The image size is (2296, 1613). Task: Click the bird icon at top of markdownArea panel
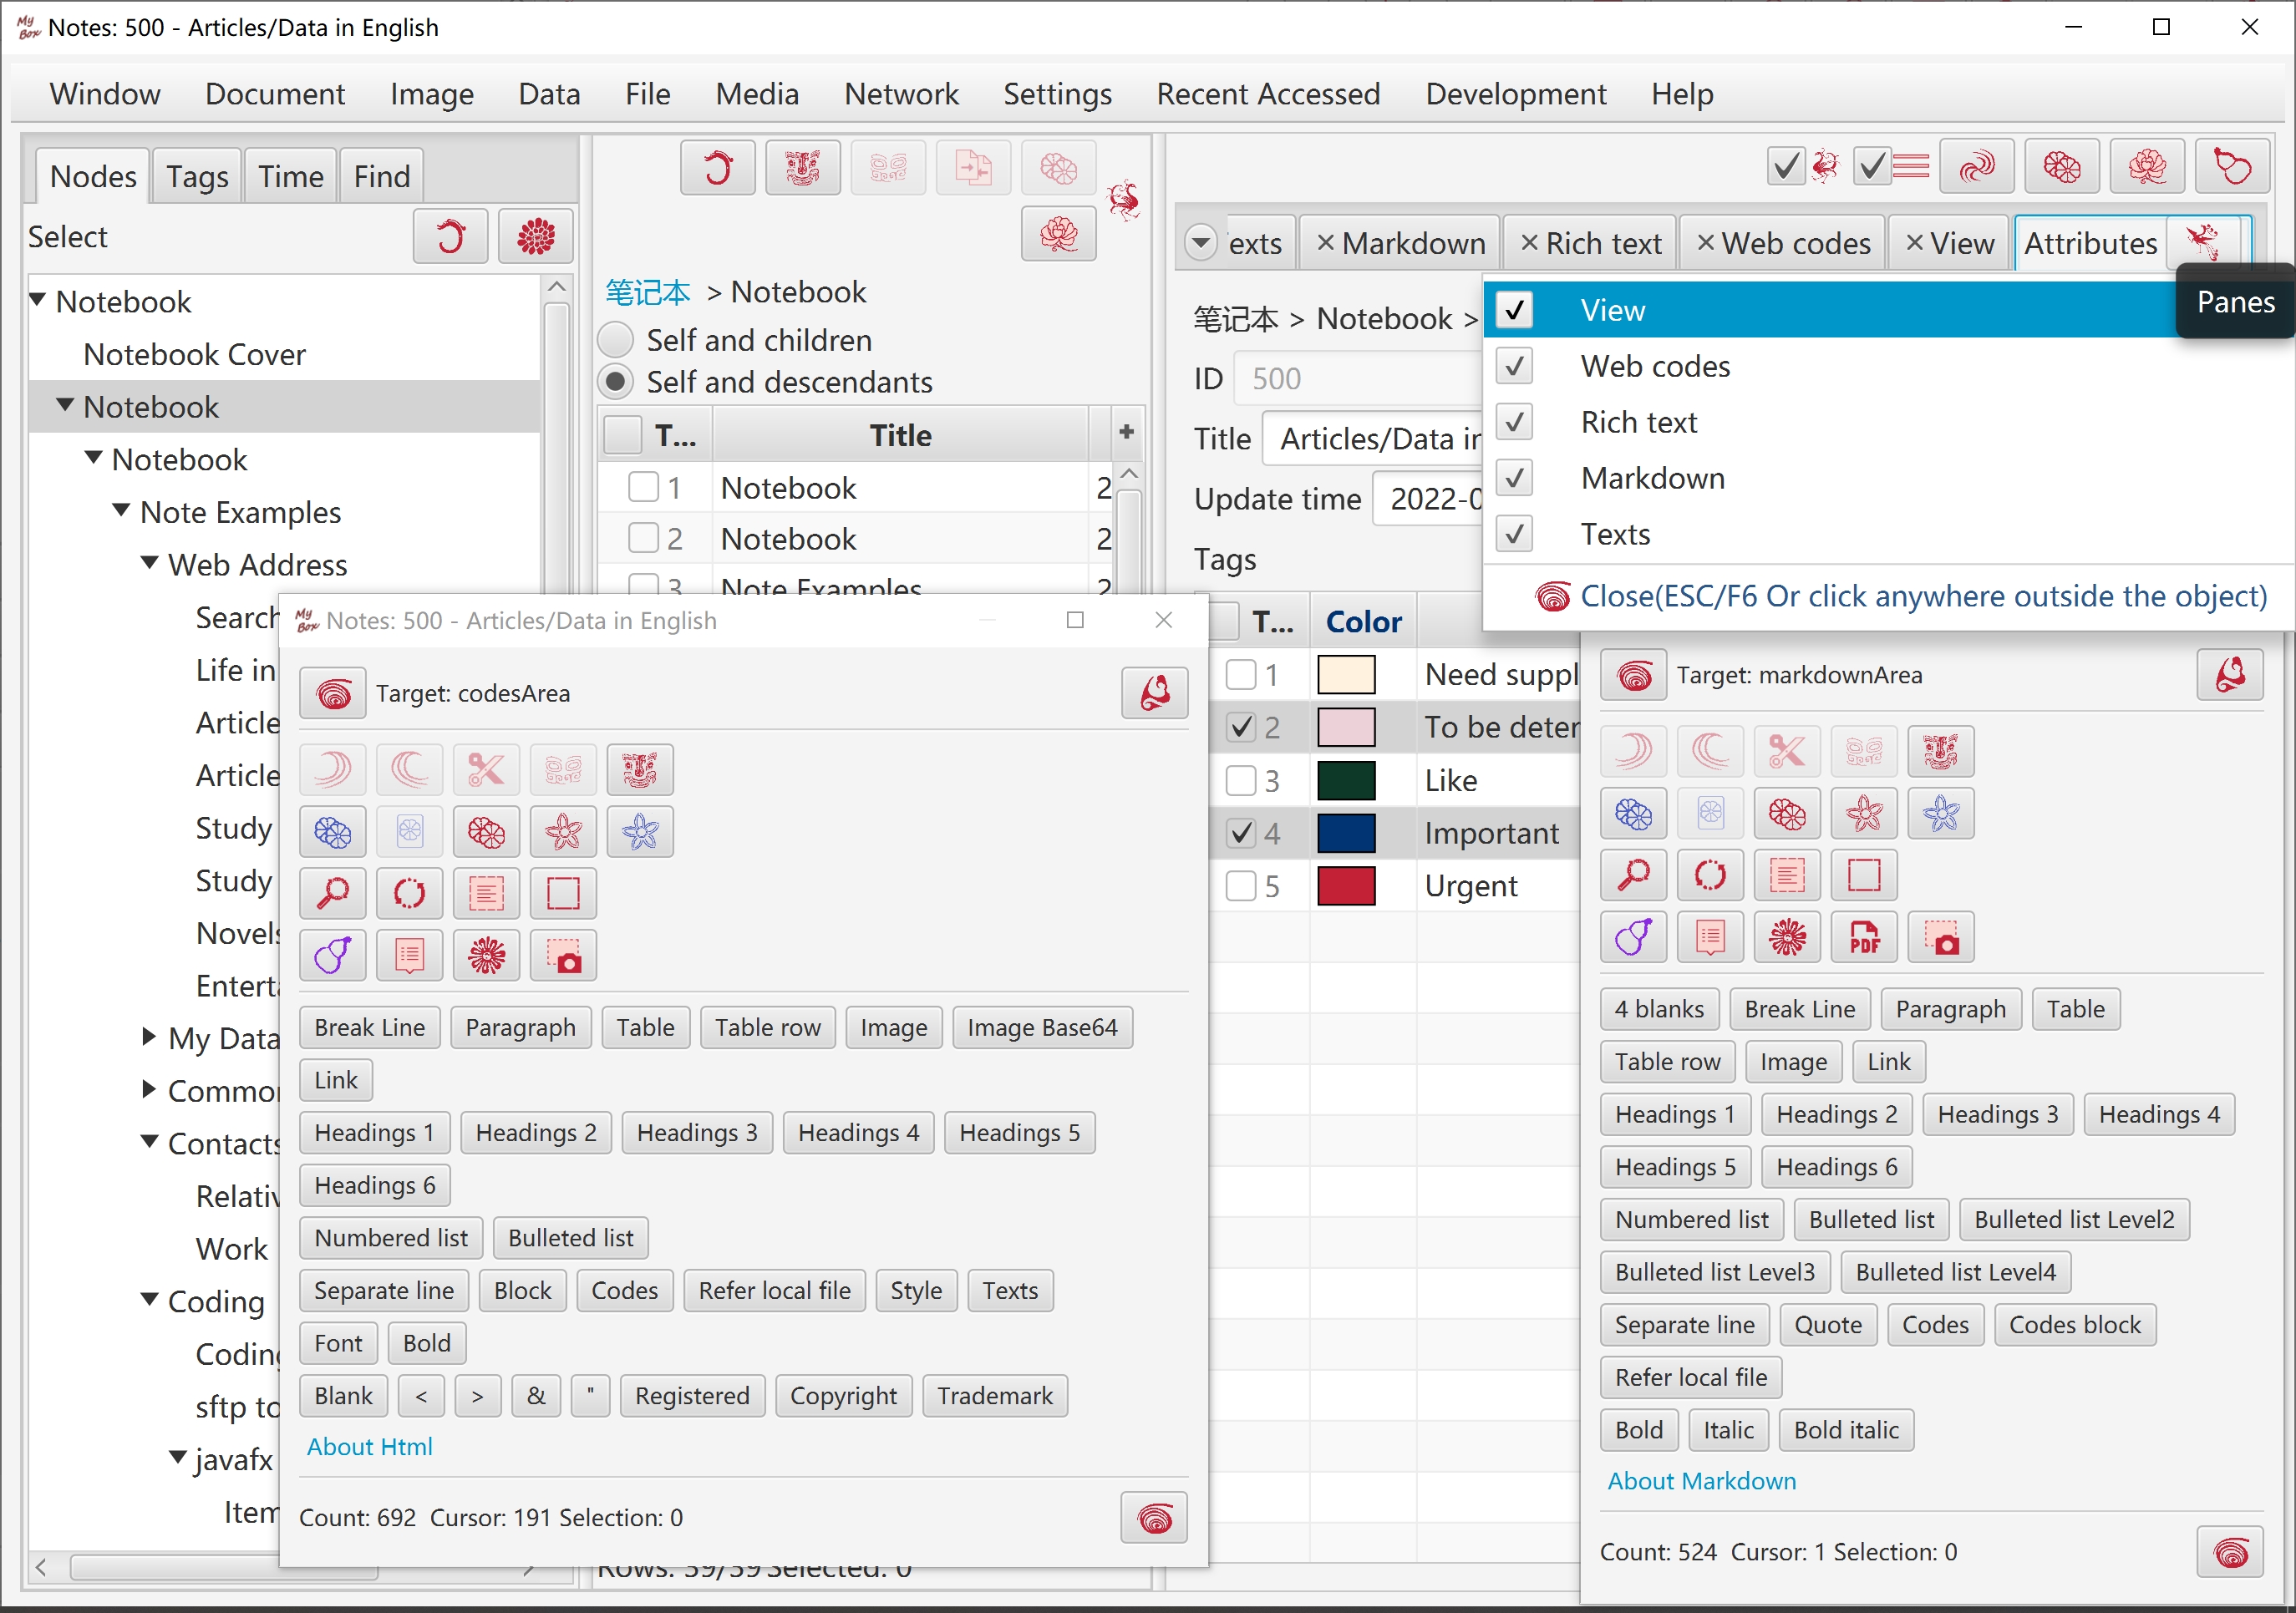(2230, 675)
